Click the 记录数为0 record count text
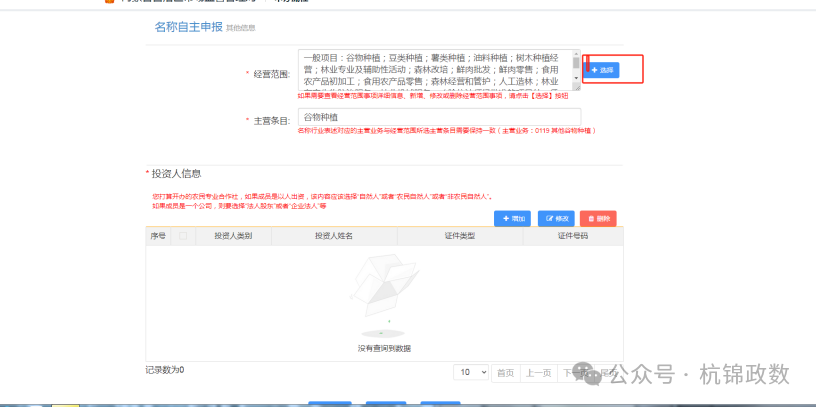 165,370
